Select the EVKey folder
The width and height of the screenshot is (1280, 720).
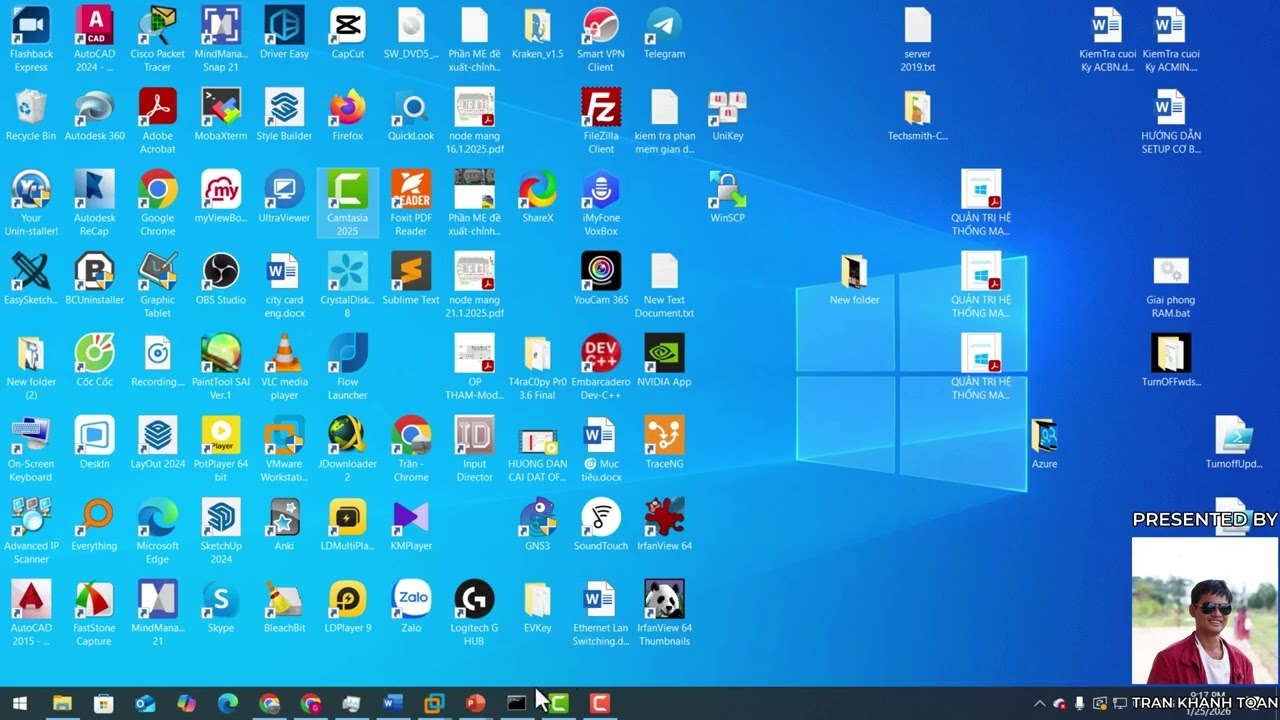click(537, 607)
